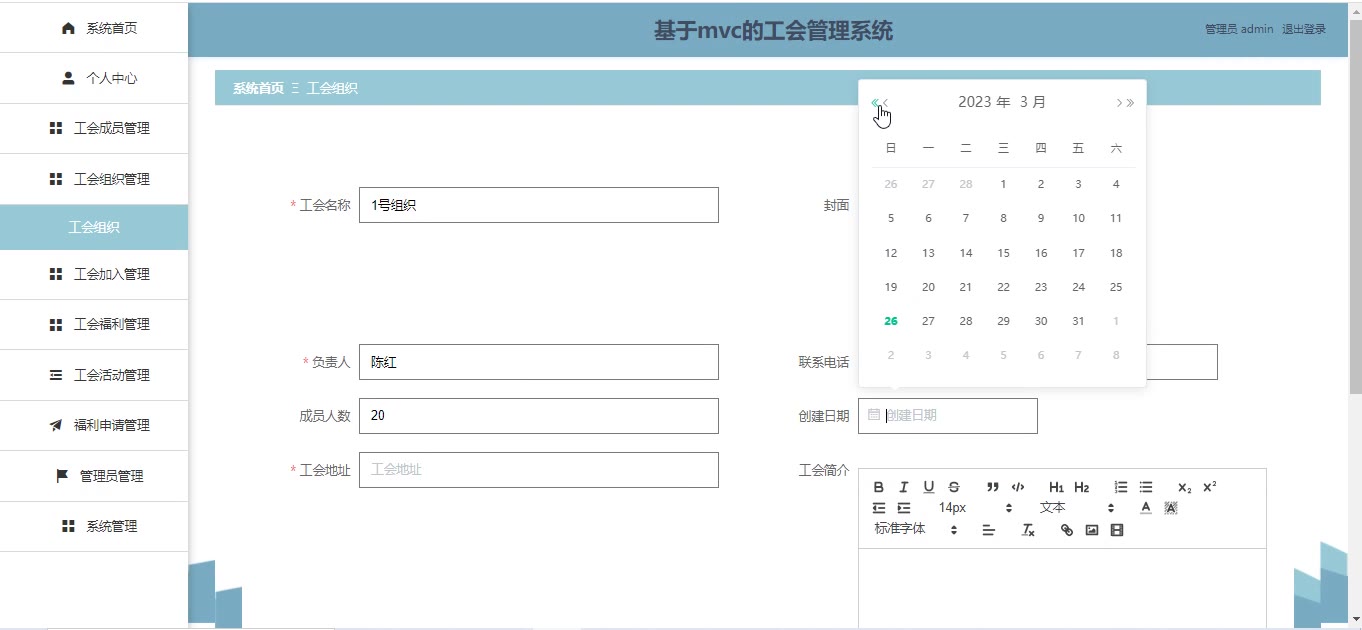Open the 文本 header style dropdown

tap(1076, 508)
